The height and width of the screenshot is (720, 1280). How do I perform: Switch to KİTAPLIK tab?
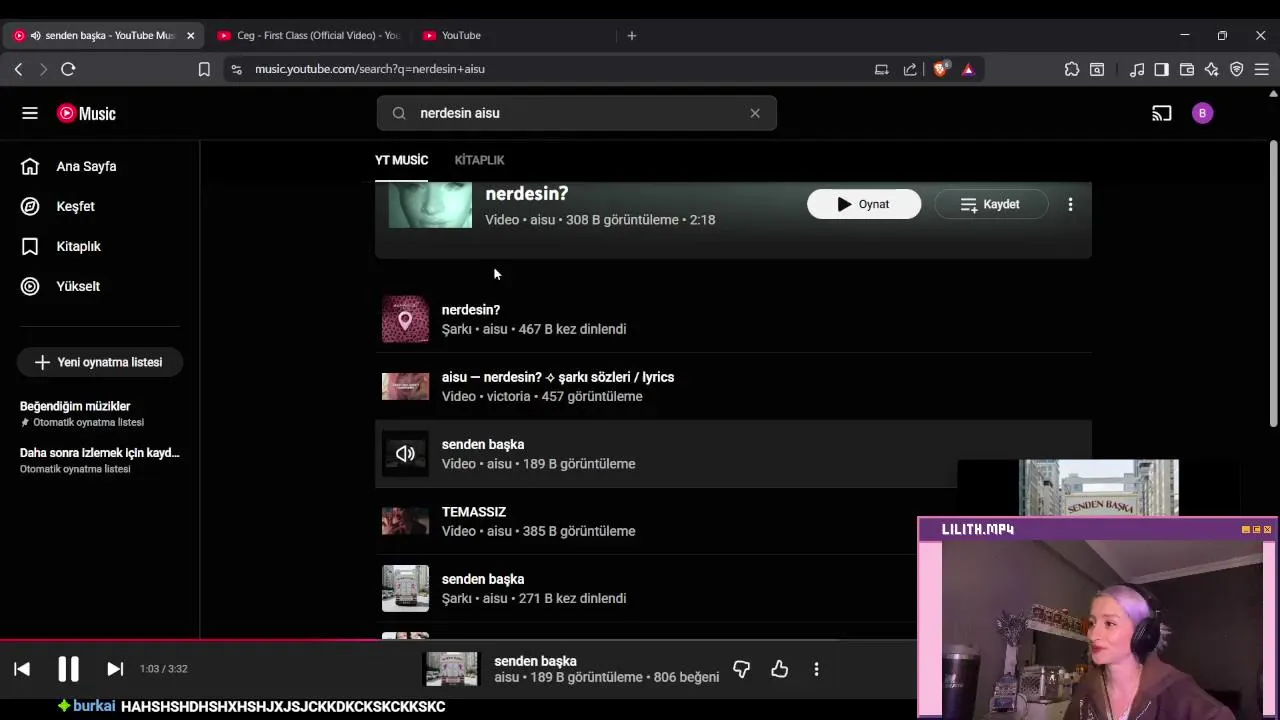point(479,160)
